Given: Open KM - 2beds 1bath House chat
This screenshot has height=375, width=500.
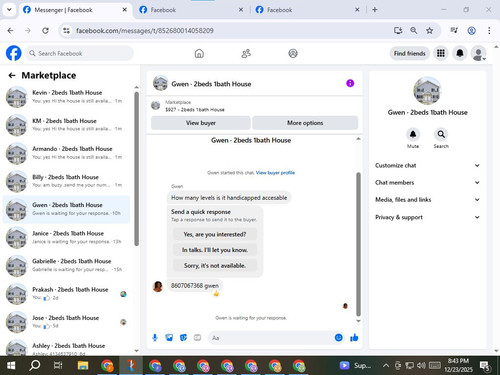Looking at the screenshot, I should tap(66, 125).
